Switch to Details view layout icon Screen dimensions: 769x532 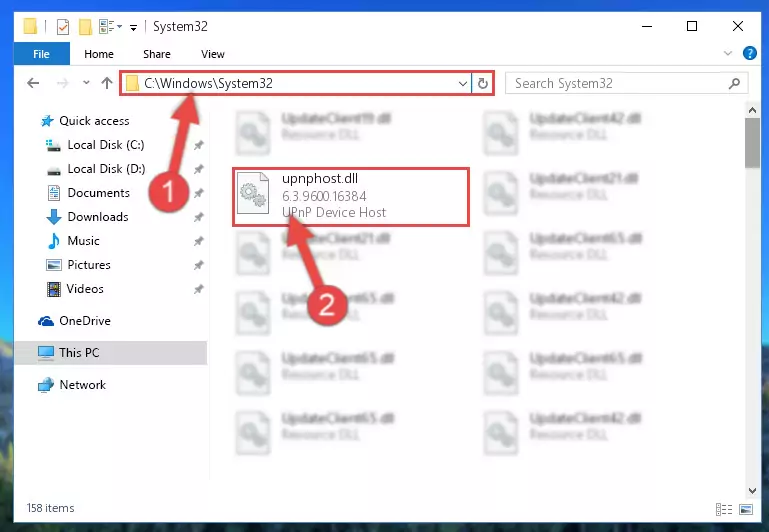(x=724, y=509)
